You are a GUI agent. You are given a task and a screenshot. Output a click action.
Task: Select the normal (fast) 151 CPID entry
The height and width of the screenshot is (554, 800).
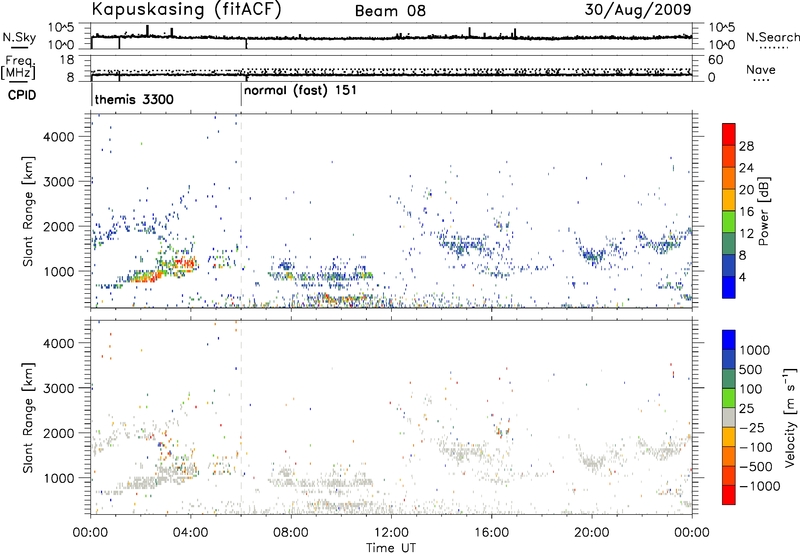pos(301,91)
